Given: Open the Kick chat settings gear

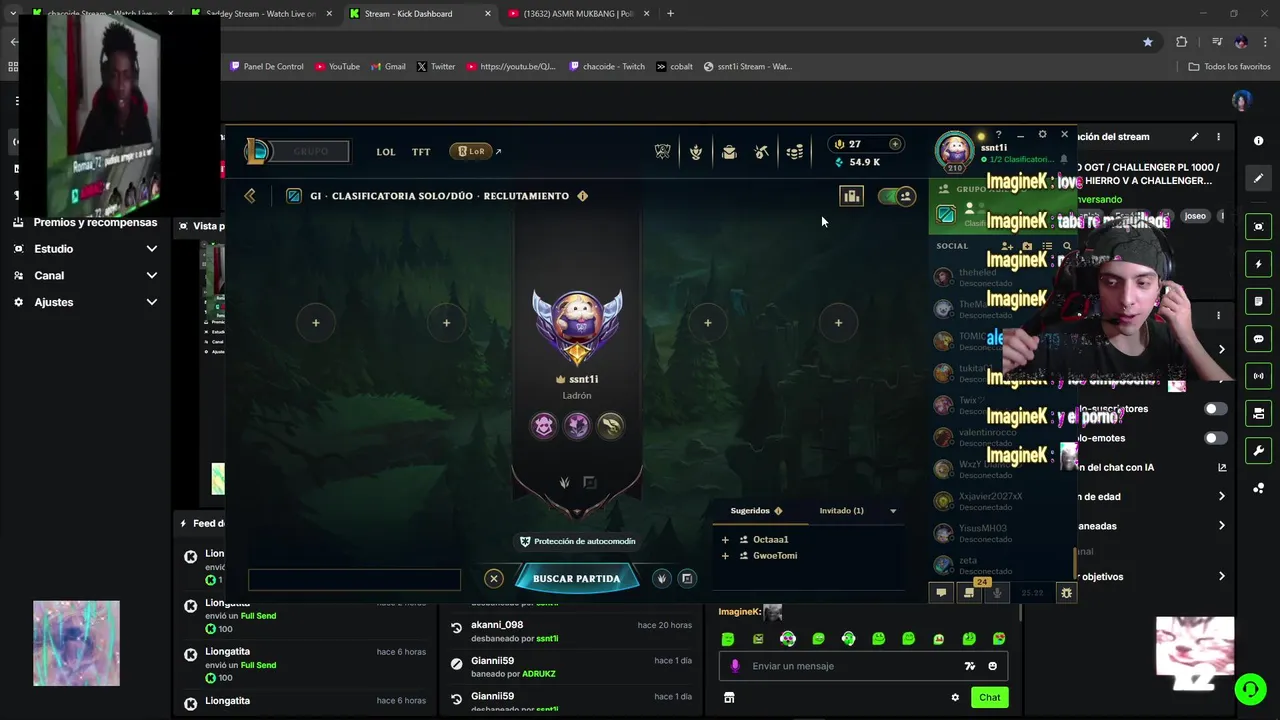Looking at the screenshot, I should point(955,697).
